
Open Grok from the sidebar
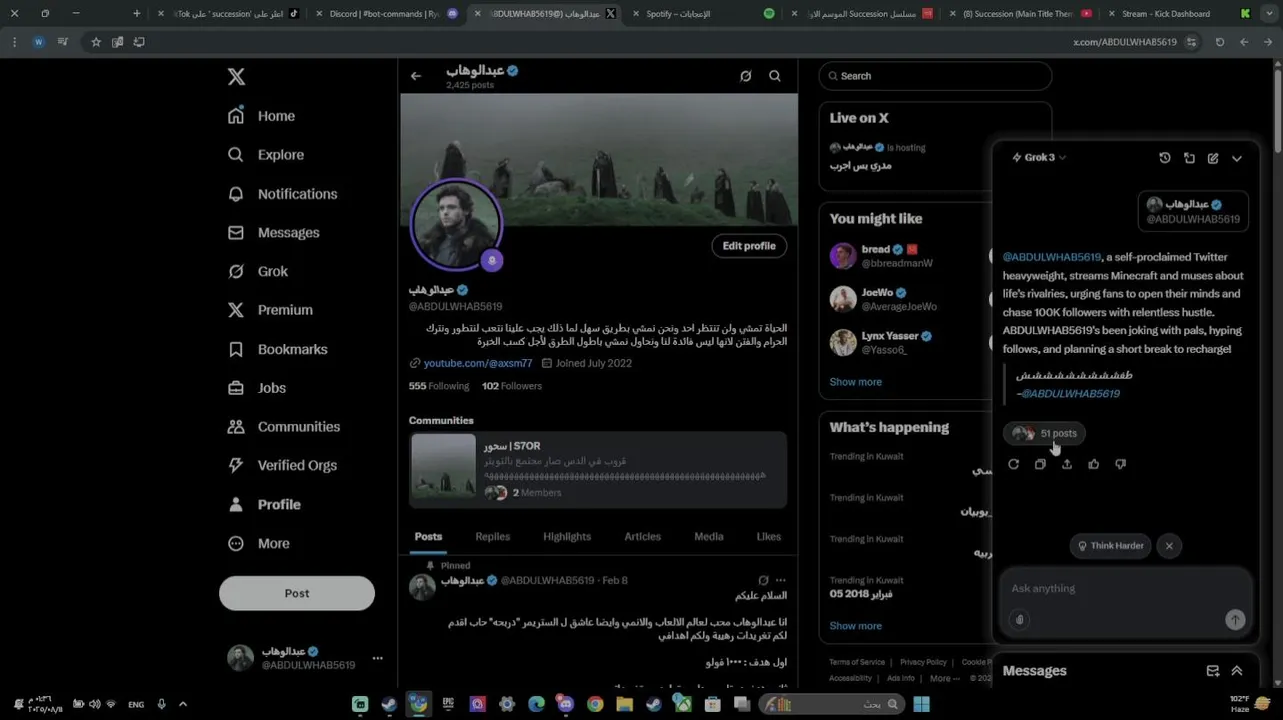(257, 271)
